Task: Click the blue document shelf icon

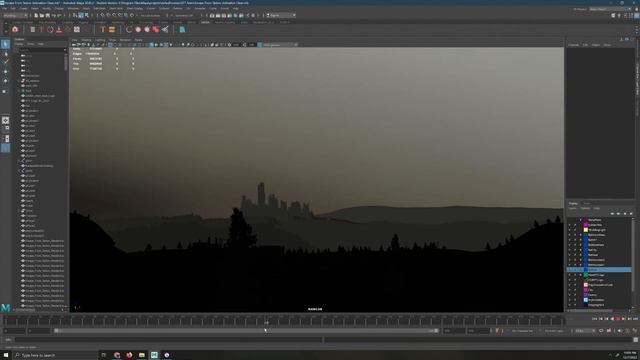Action: point(182,29)
